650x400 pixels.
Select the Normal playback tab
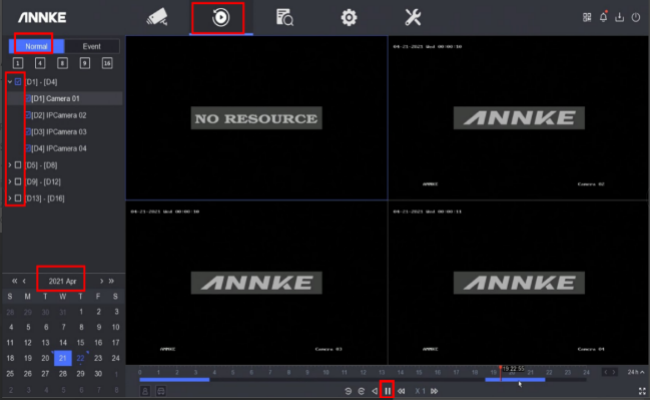coord(36,46)
